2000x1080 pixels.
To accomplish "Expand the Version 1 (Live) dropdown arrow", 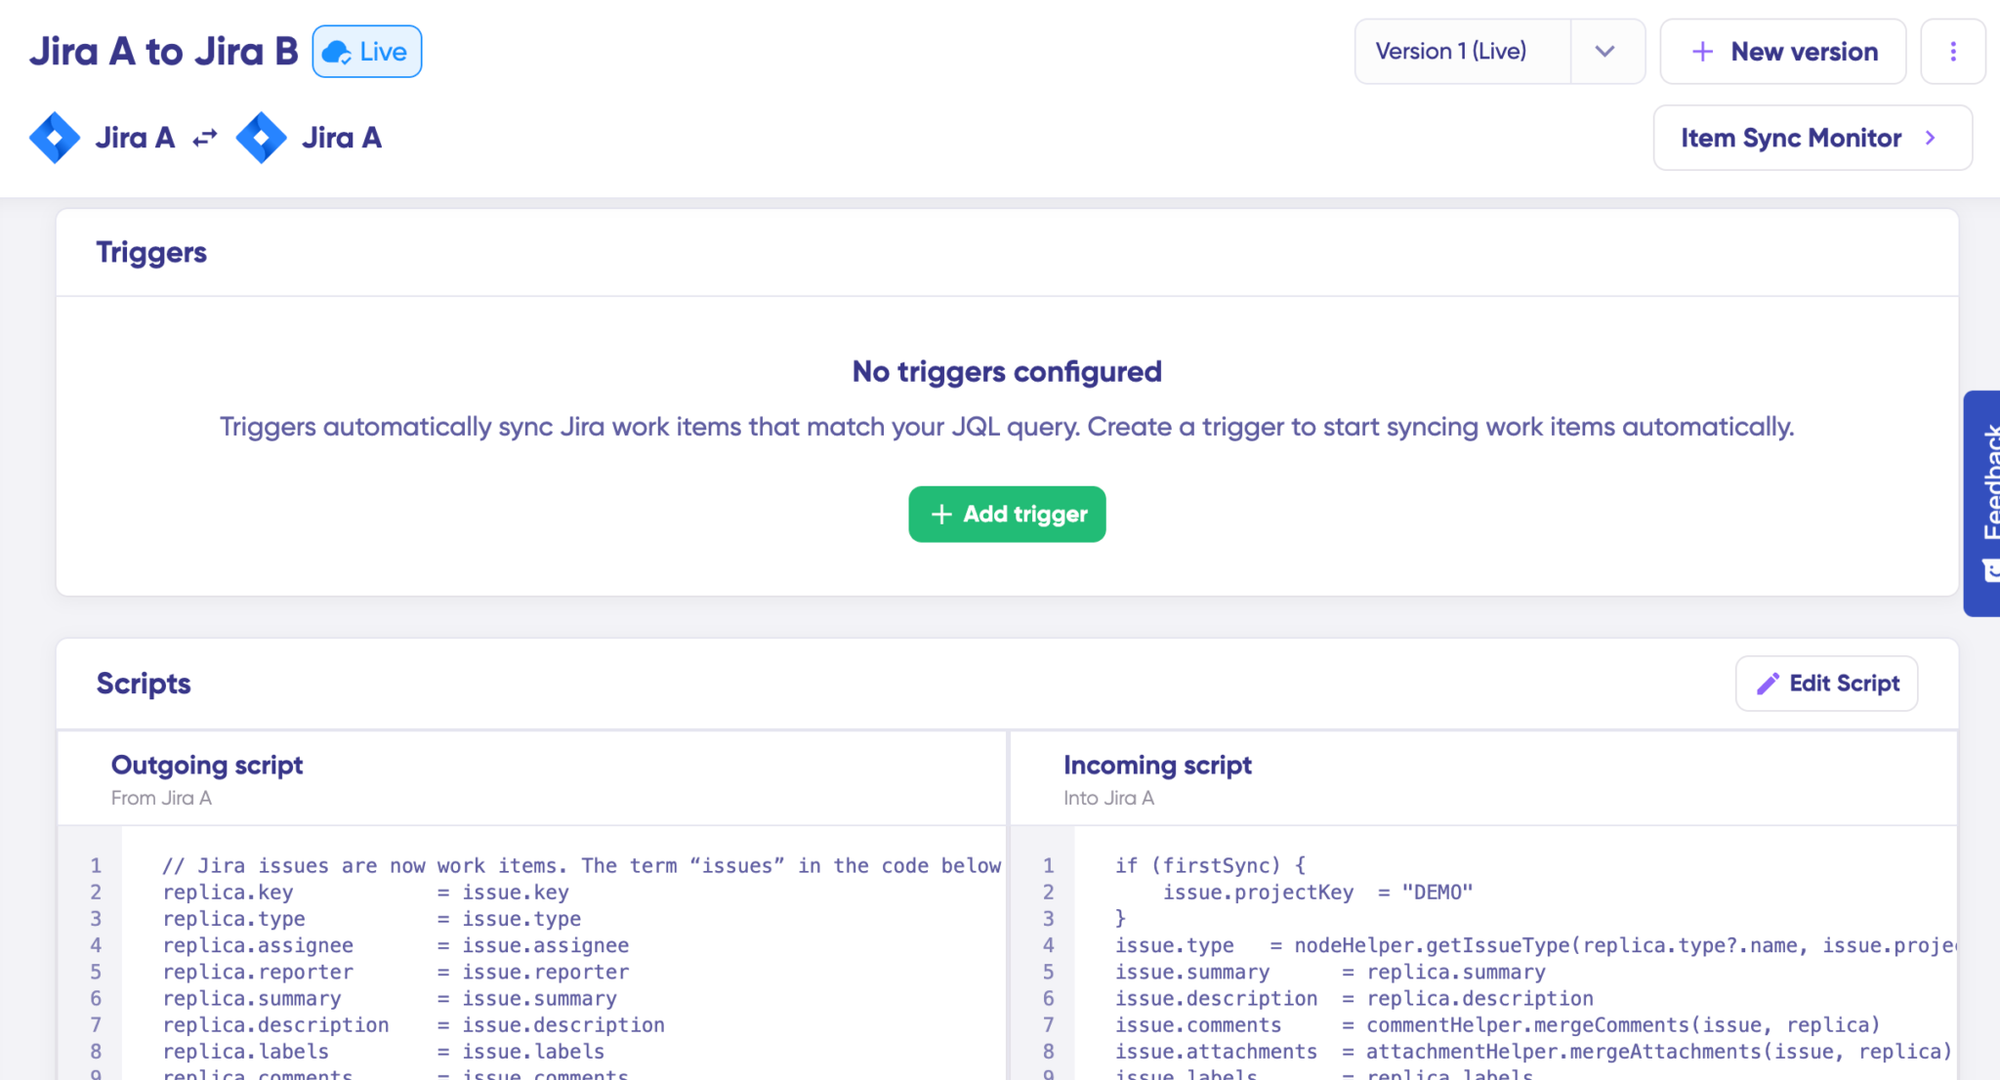I will tap(1606, 52).
